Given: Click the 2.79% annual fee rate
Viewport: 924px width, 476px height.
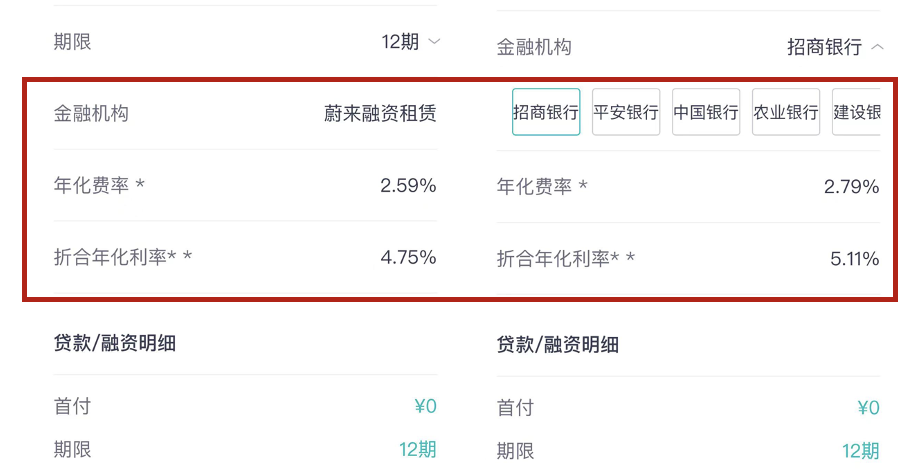Looking at the screenshot, I should coord(851,187).
